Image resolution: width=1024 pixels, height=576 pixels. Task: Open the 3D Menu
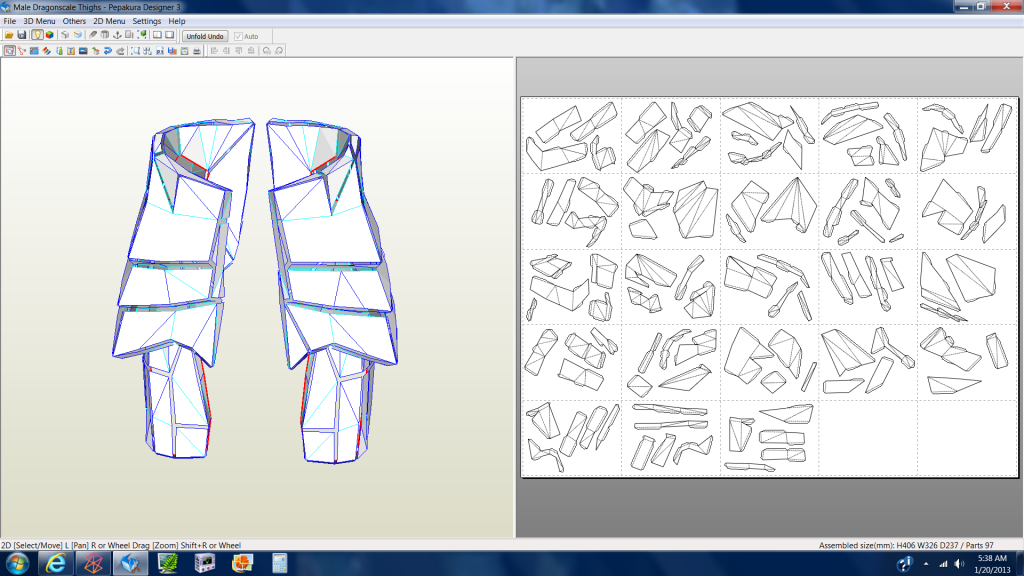[x=39, y=21]
